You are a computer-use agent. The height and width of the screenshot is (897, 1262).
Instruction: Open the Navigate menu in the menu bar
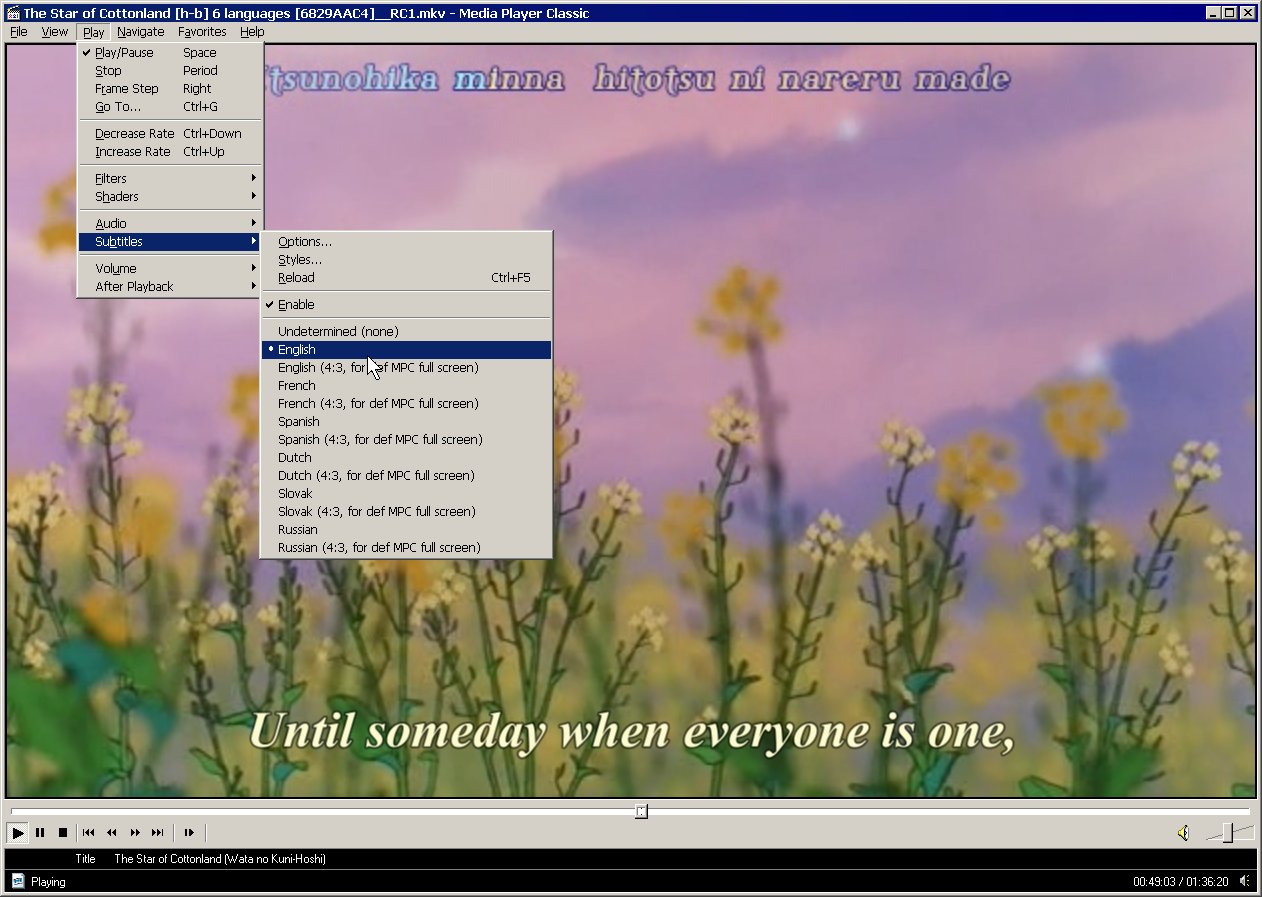140,32
